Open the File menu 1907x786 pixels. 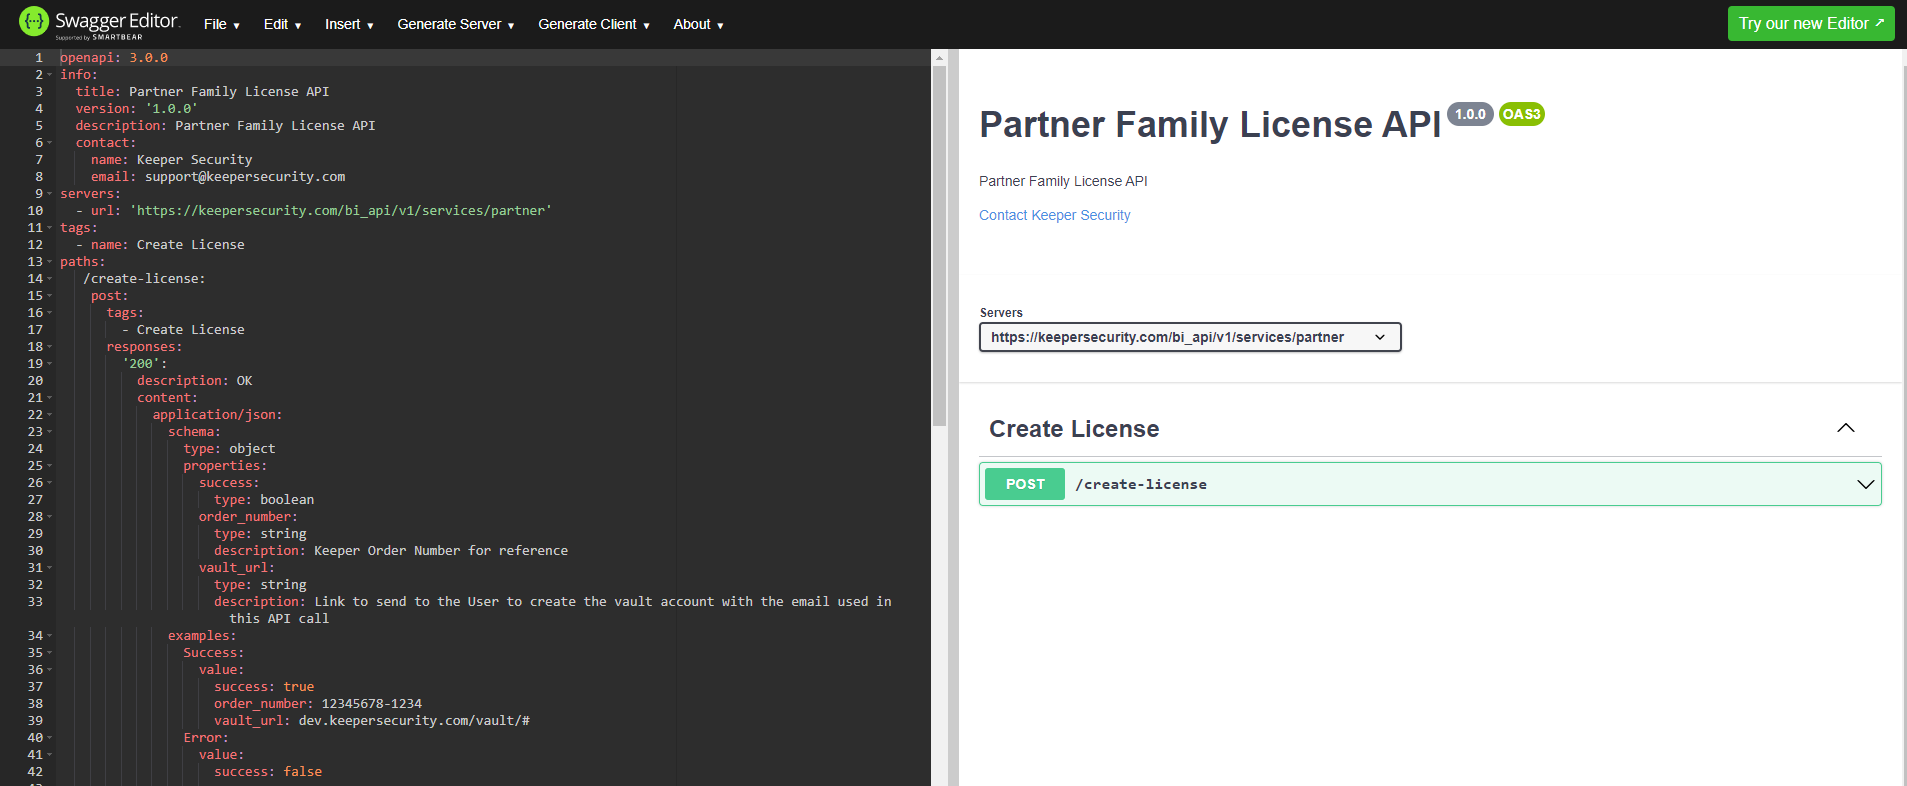221,24
